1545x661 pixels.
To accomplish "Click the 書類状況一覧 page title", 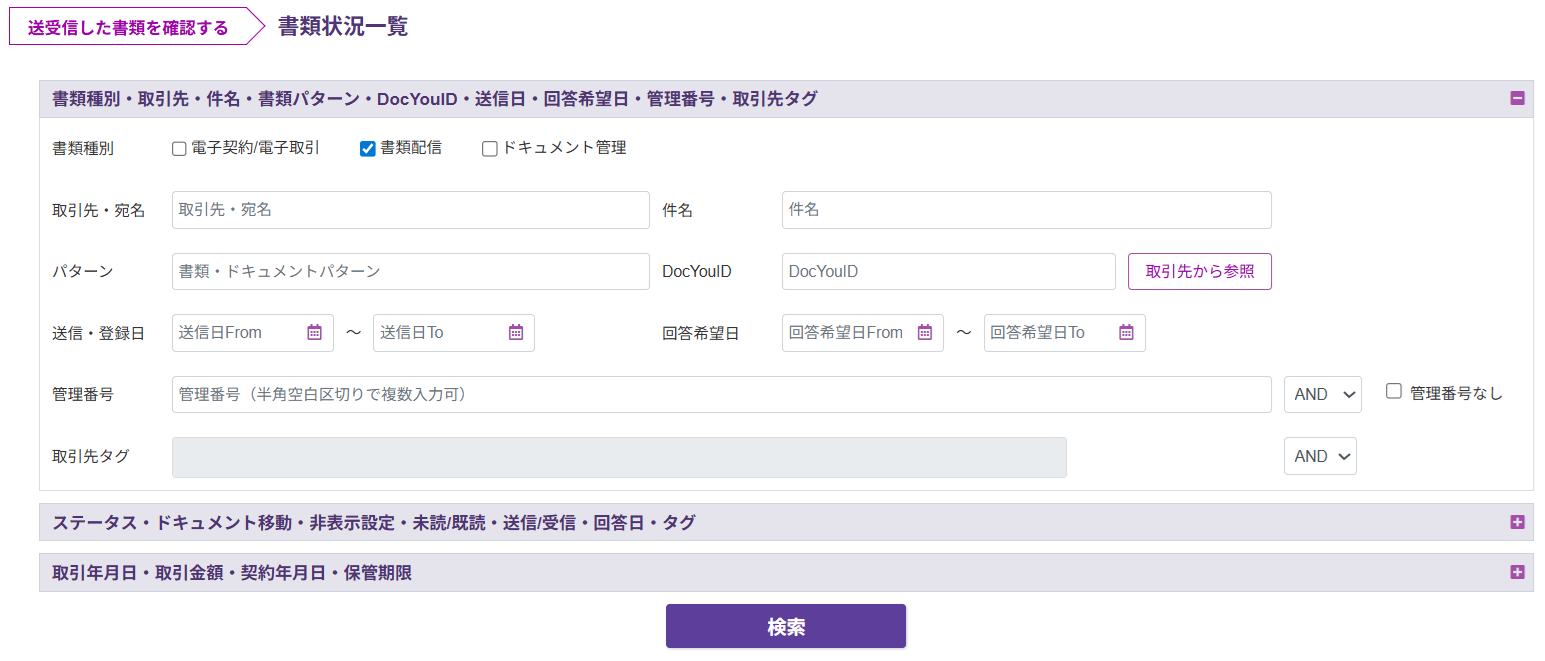I will click(343, 27).
